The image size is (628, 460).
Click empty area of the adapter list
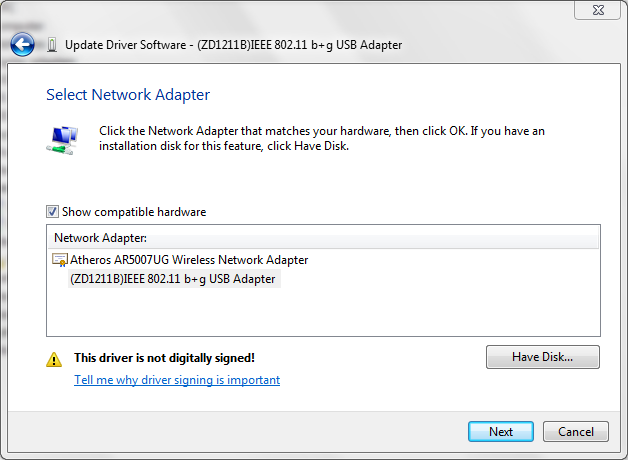click(323, 312)
